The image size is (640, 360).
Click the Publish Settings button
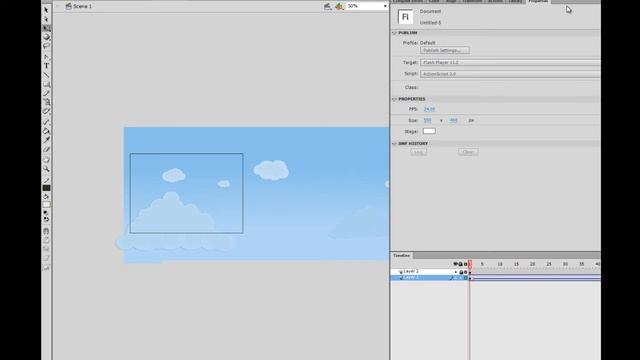444,50
